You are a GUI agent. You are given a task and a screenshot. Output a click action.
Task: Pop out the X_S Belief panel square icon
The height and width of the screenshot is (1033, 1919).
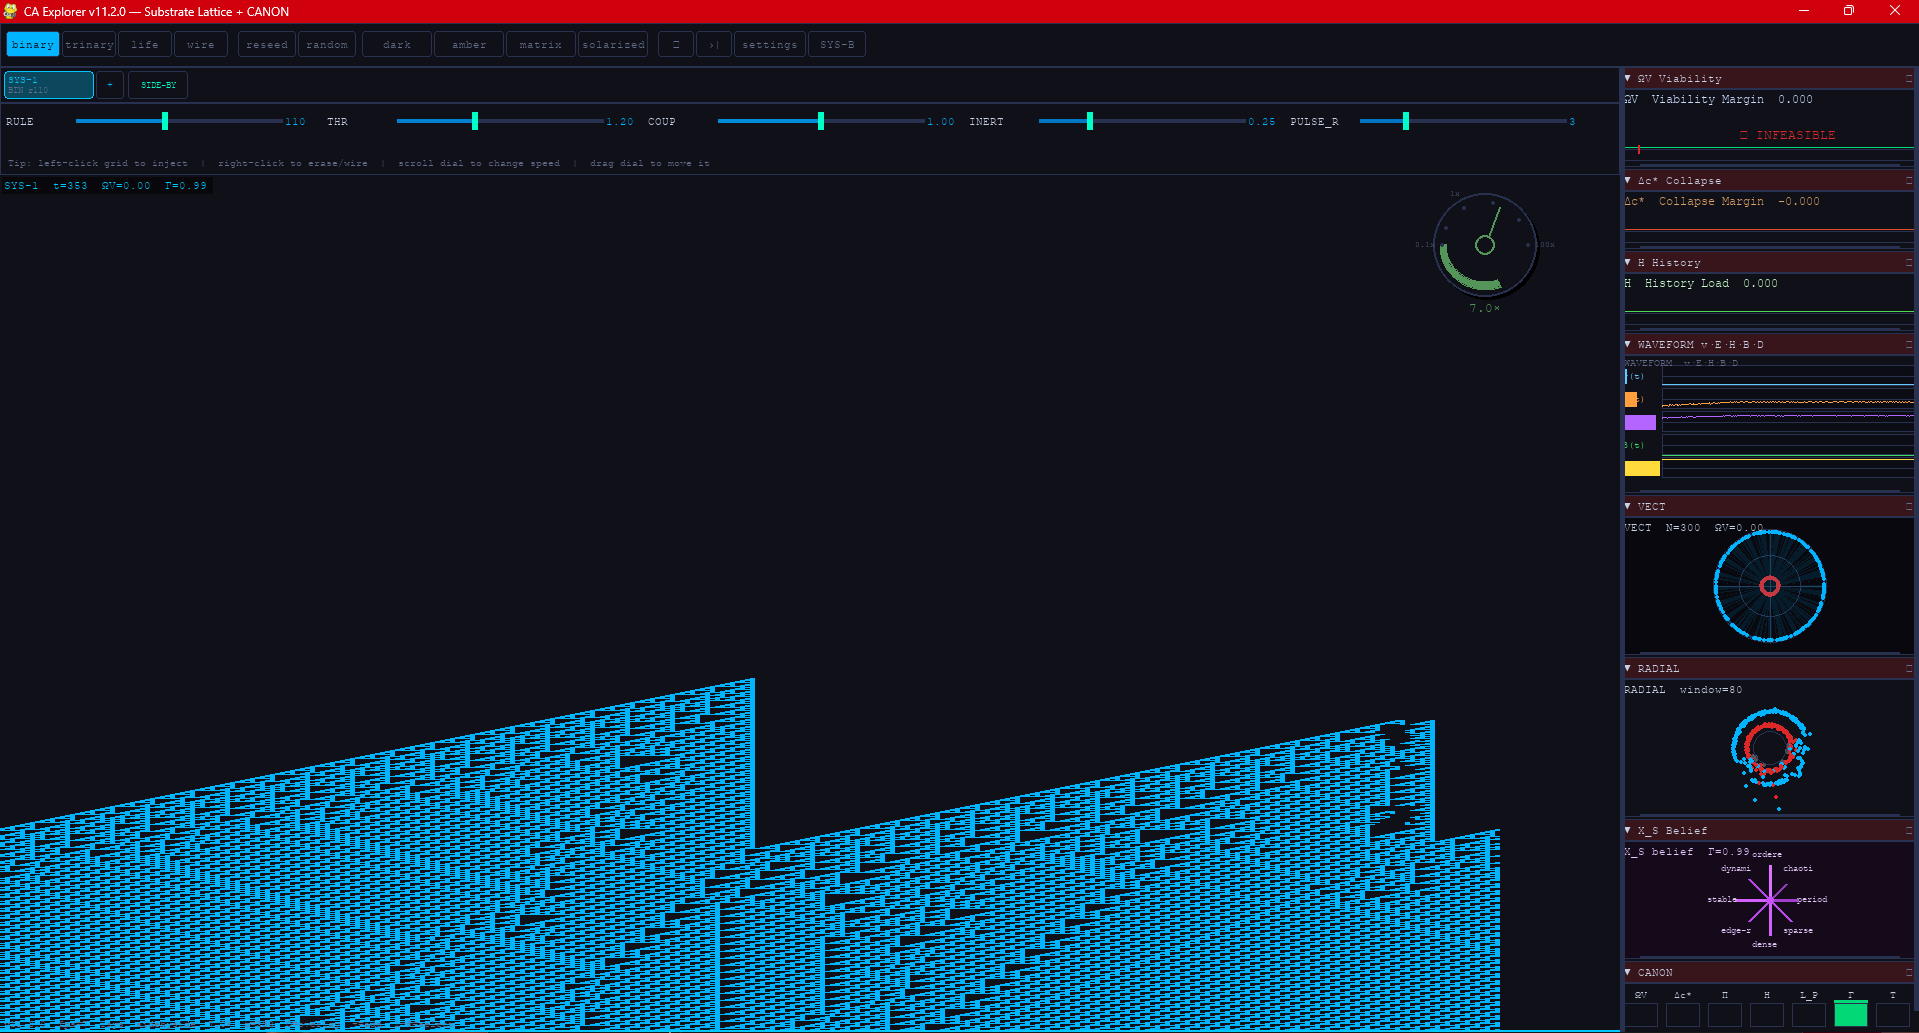(x=1908, y=830)
